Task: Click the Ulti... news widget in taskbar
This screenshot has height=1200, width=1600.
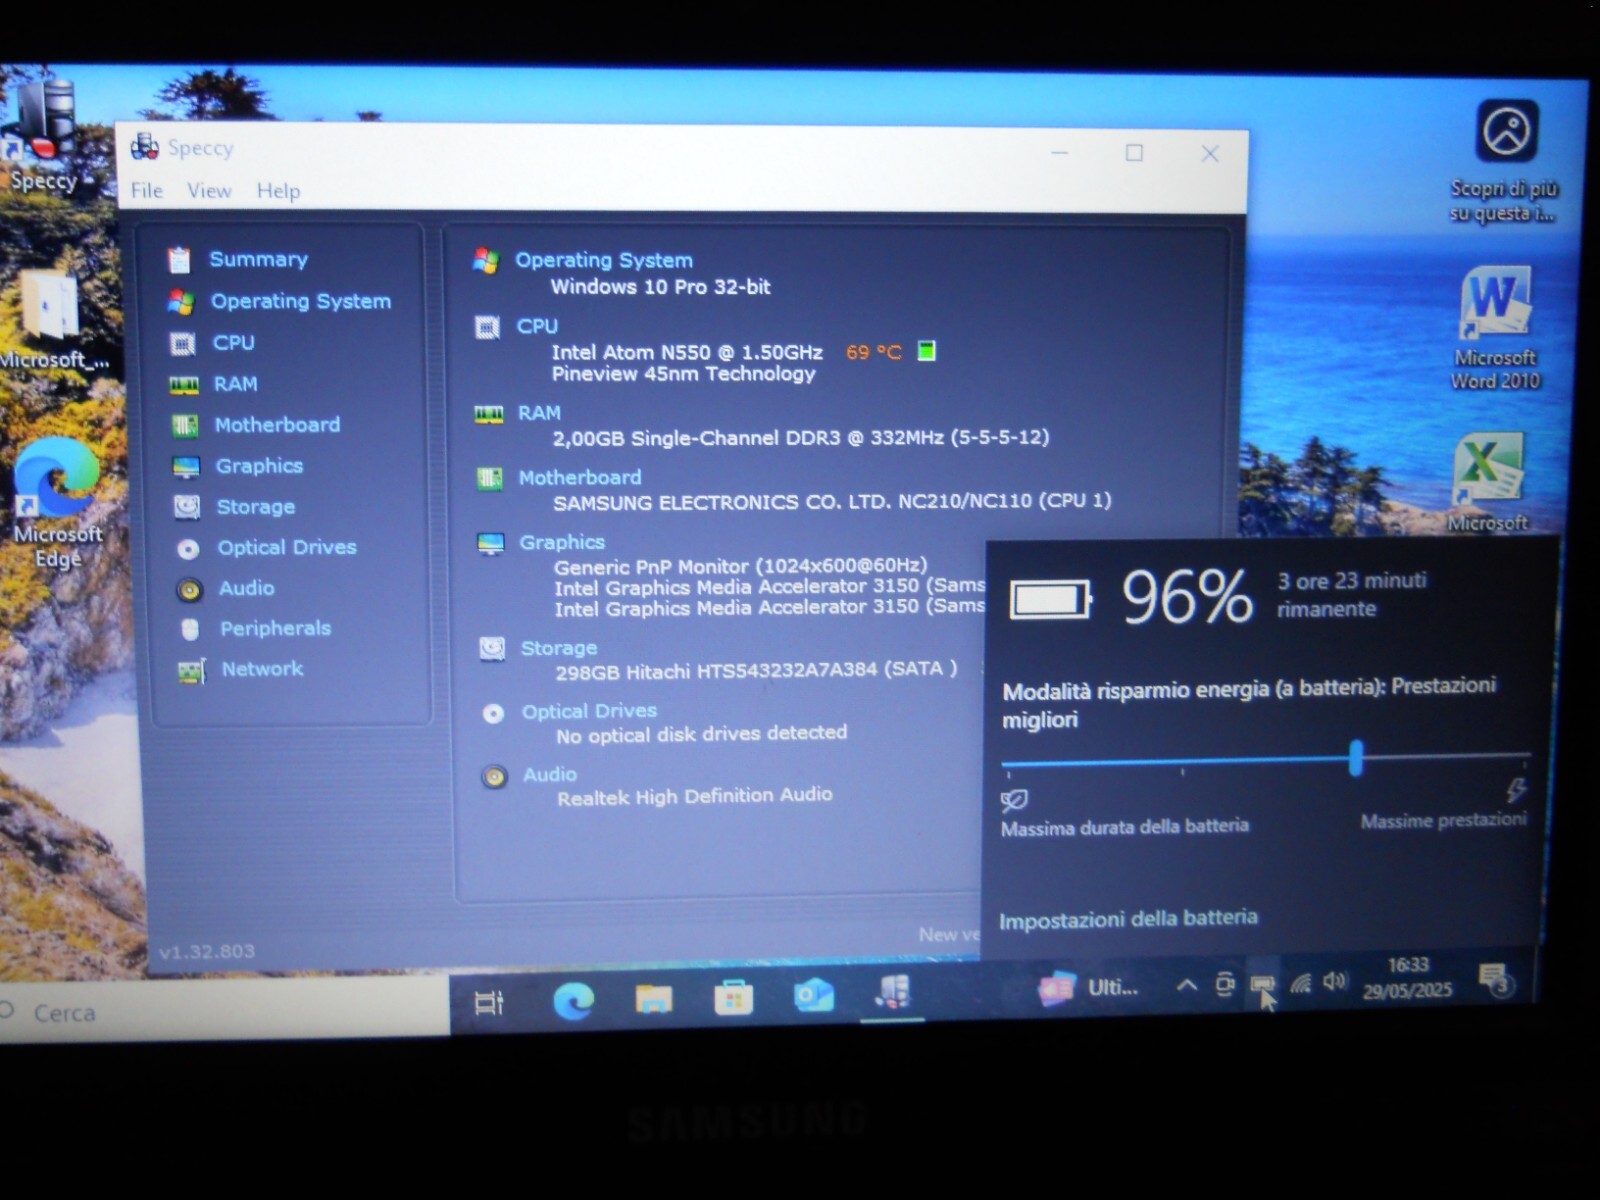Action: 1090,988
